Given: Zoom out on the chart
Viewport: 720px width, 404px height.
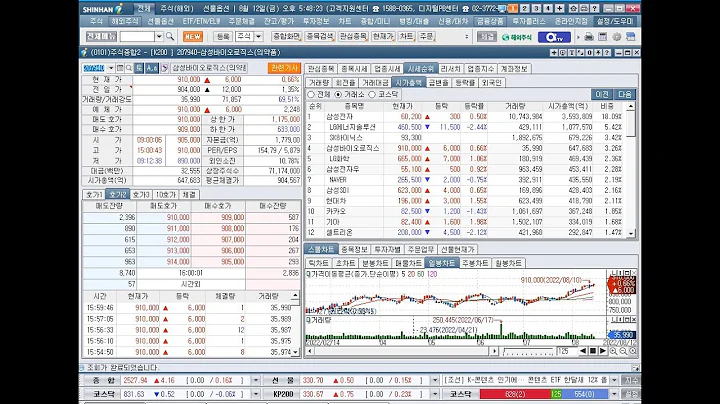Looking at the screenshot, I should 623,351.
